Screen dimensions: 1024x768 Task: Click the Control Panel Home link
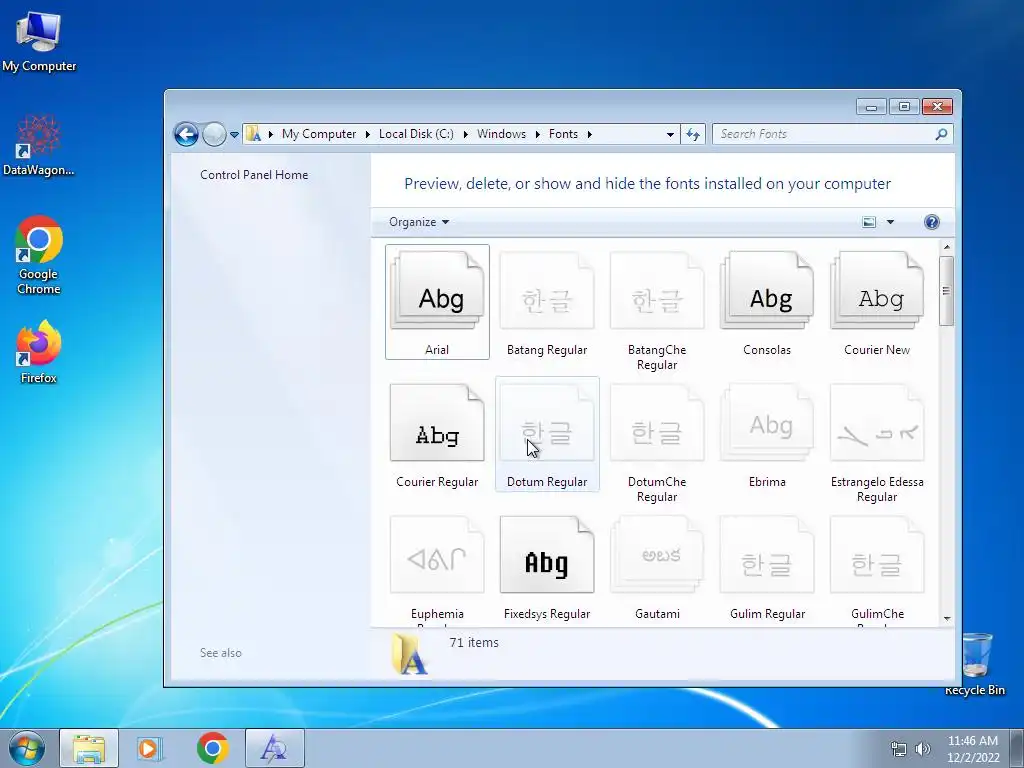pos(254,174)
